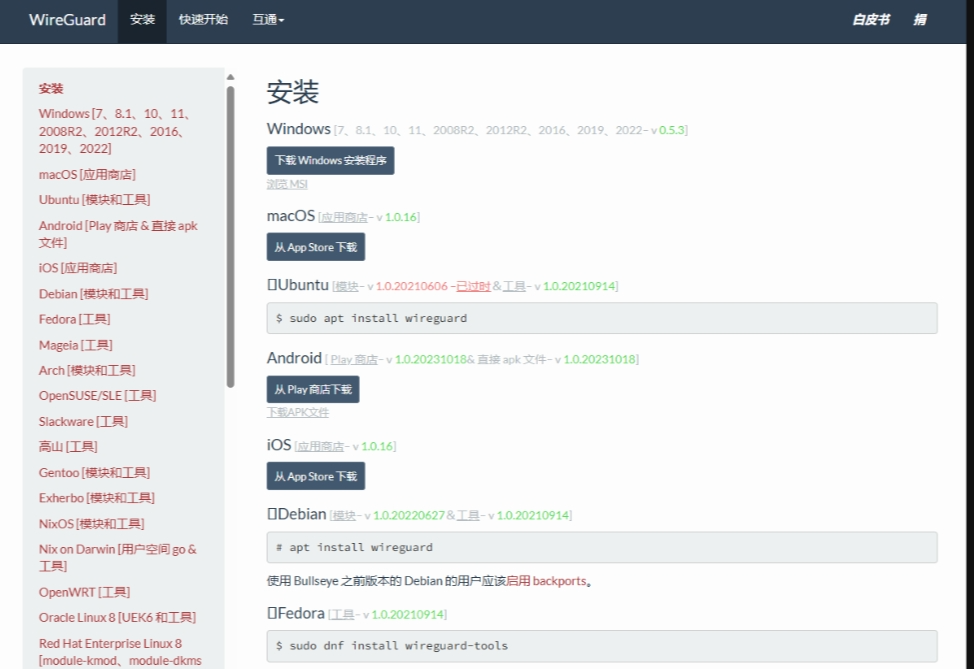Select sidebar Debian [模块和工具] entry
This screenshot has width=974, height=669.
(93, 294)
